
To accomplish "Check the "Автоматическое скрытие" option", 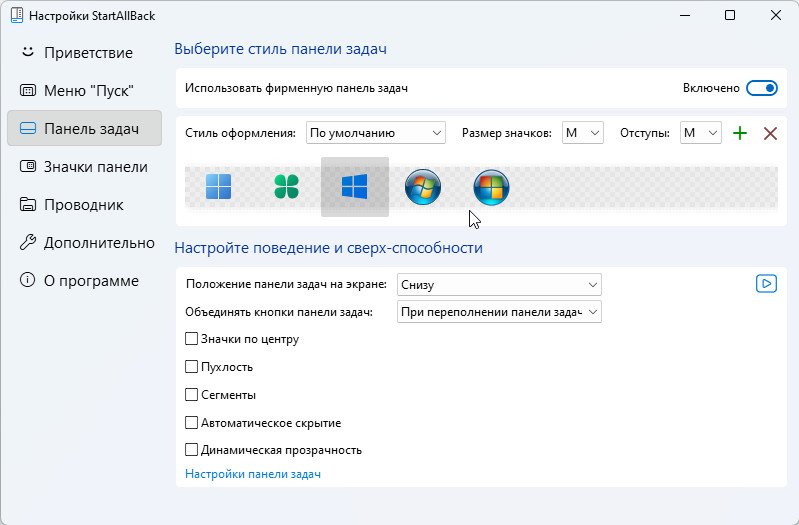I will [x=191, y=423].
